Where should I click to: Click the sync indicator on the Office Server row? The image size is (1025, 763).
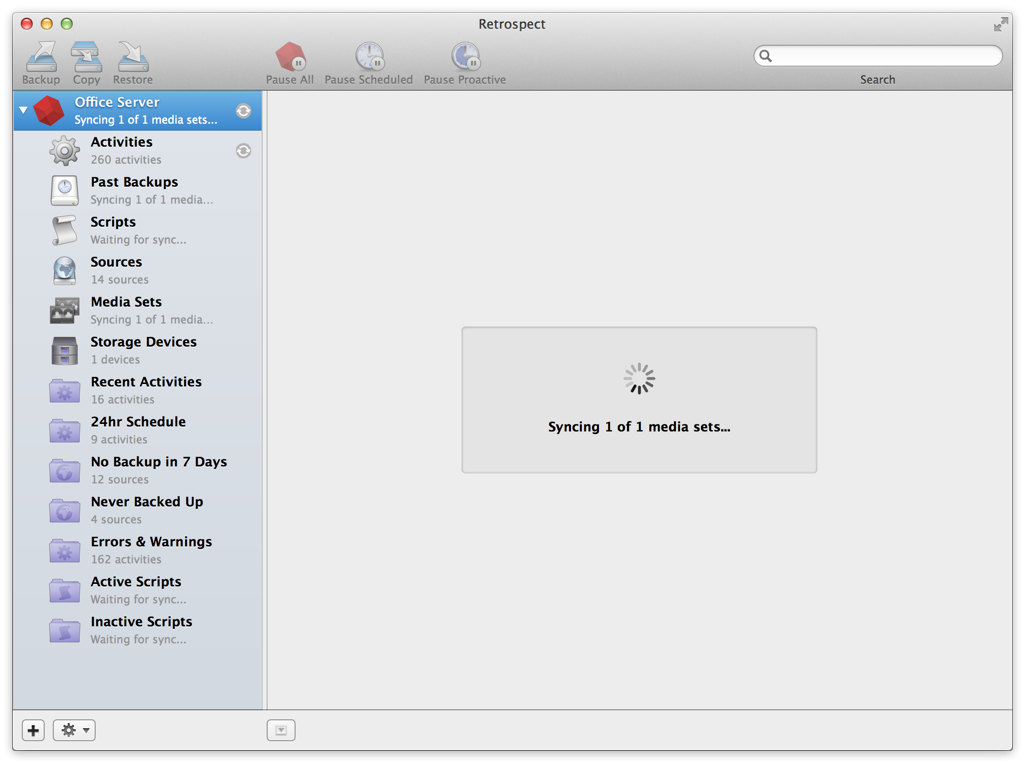[243, 110]
